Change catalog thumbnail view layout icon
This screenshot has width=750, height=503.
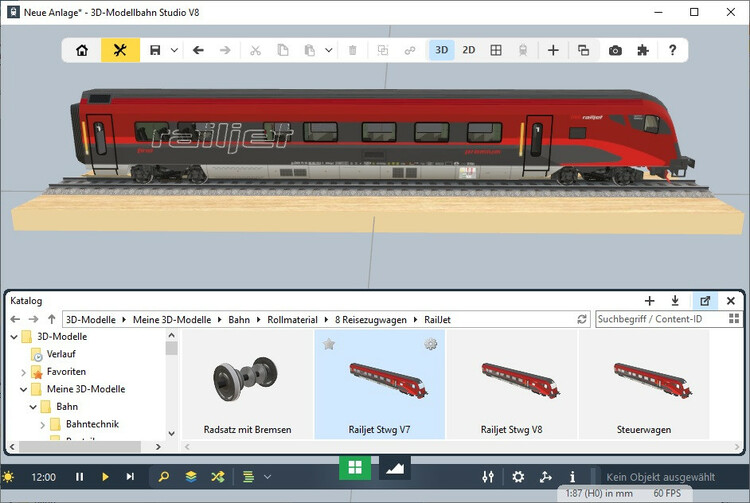point(734,319)
